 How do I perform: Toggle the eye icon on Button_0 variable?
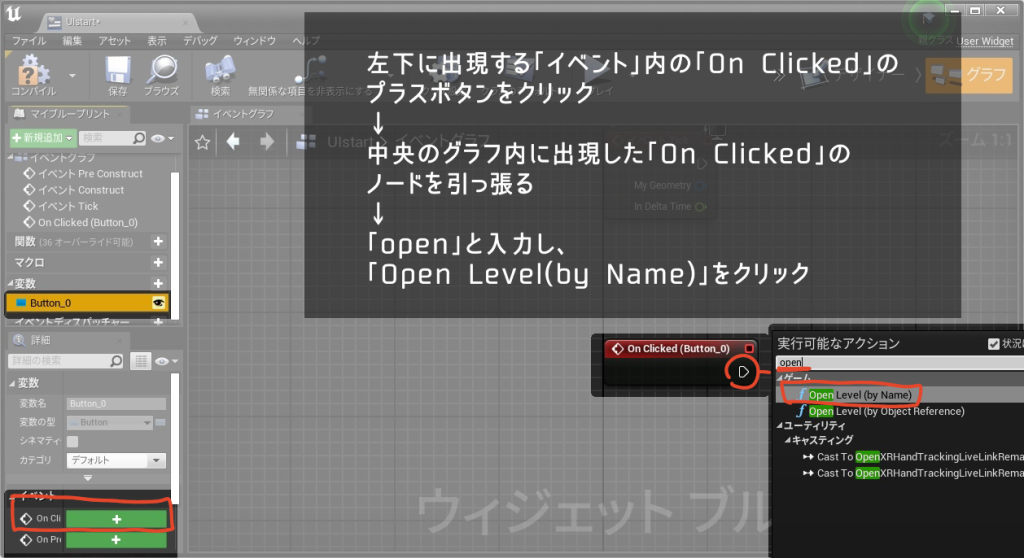157,302
